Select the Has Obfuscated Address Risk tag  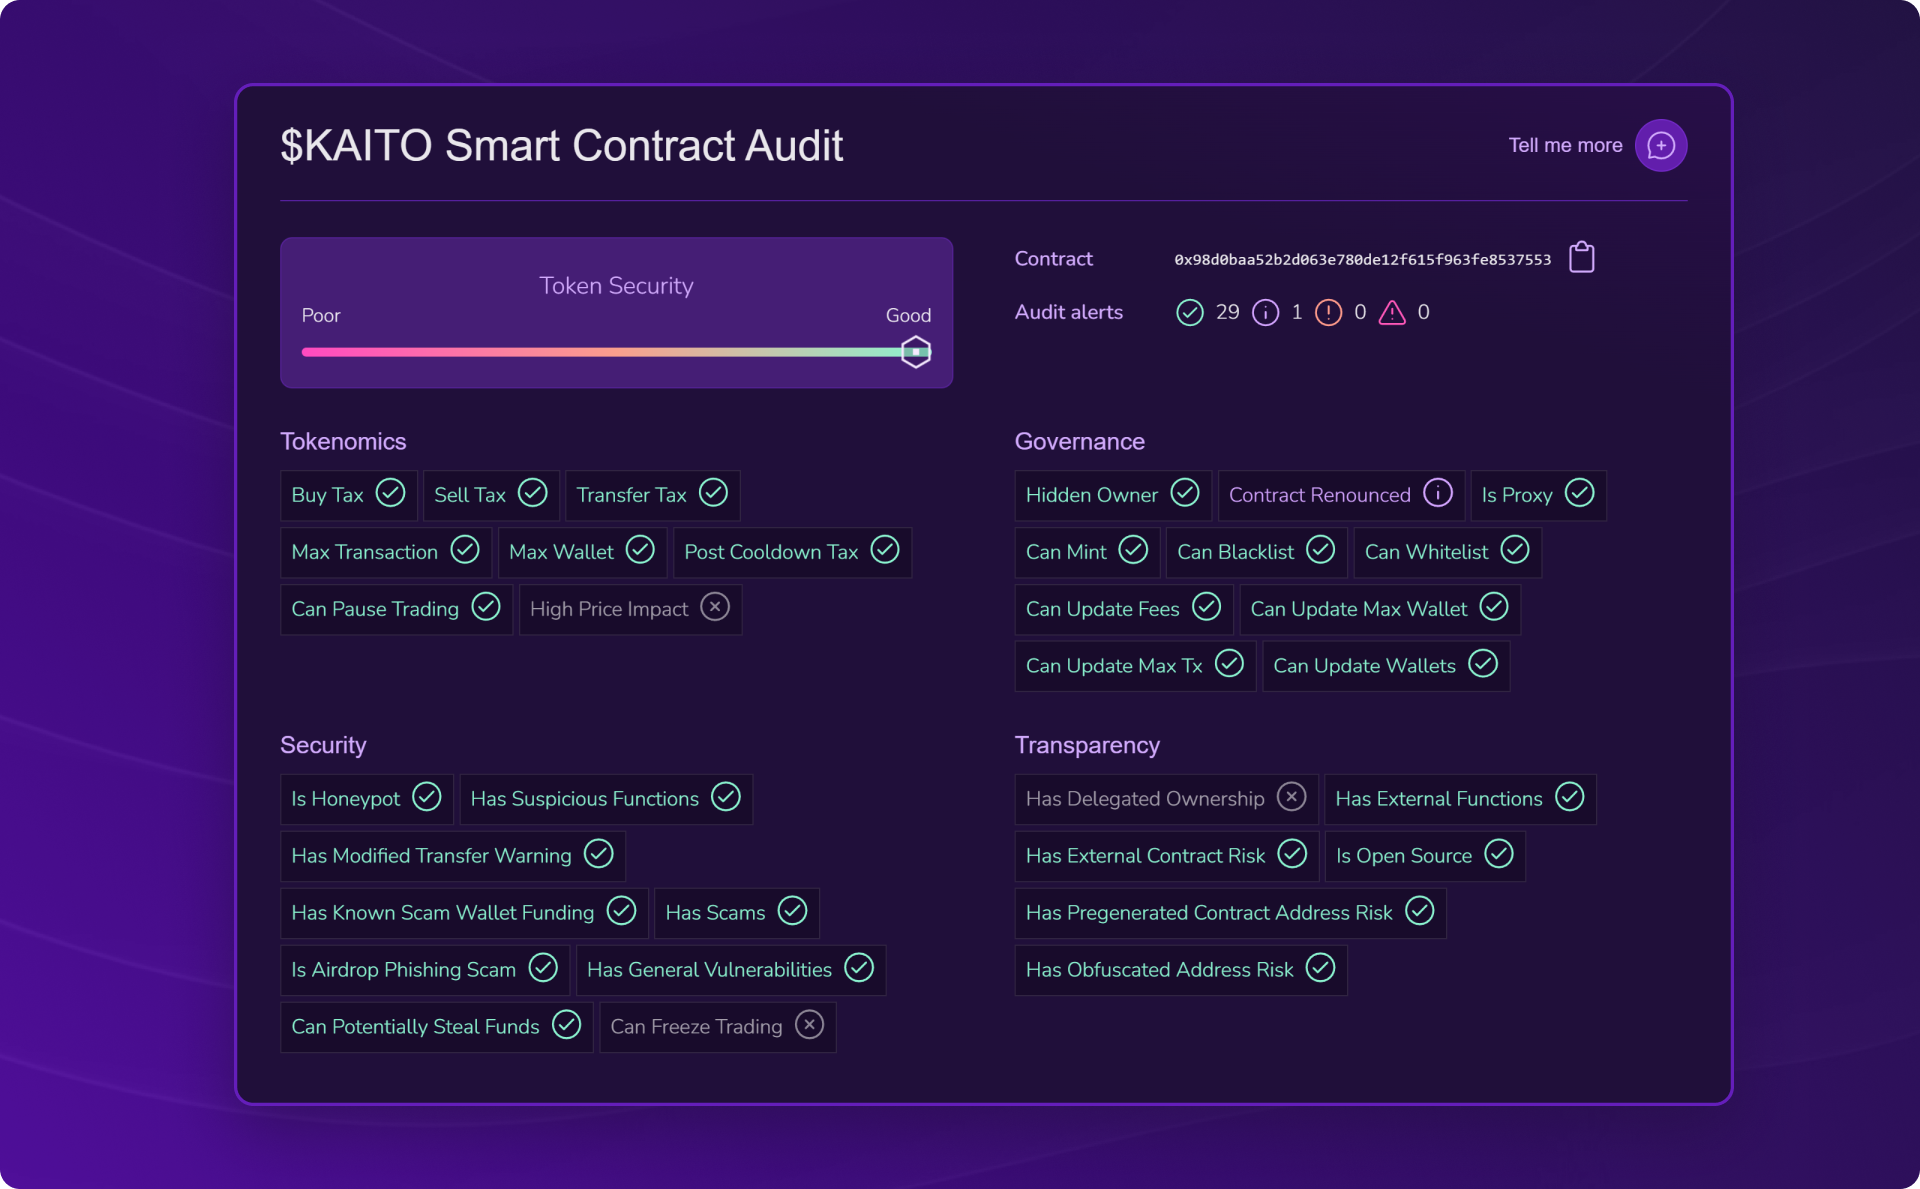(1179, 970)
